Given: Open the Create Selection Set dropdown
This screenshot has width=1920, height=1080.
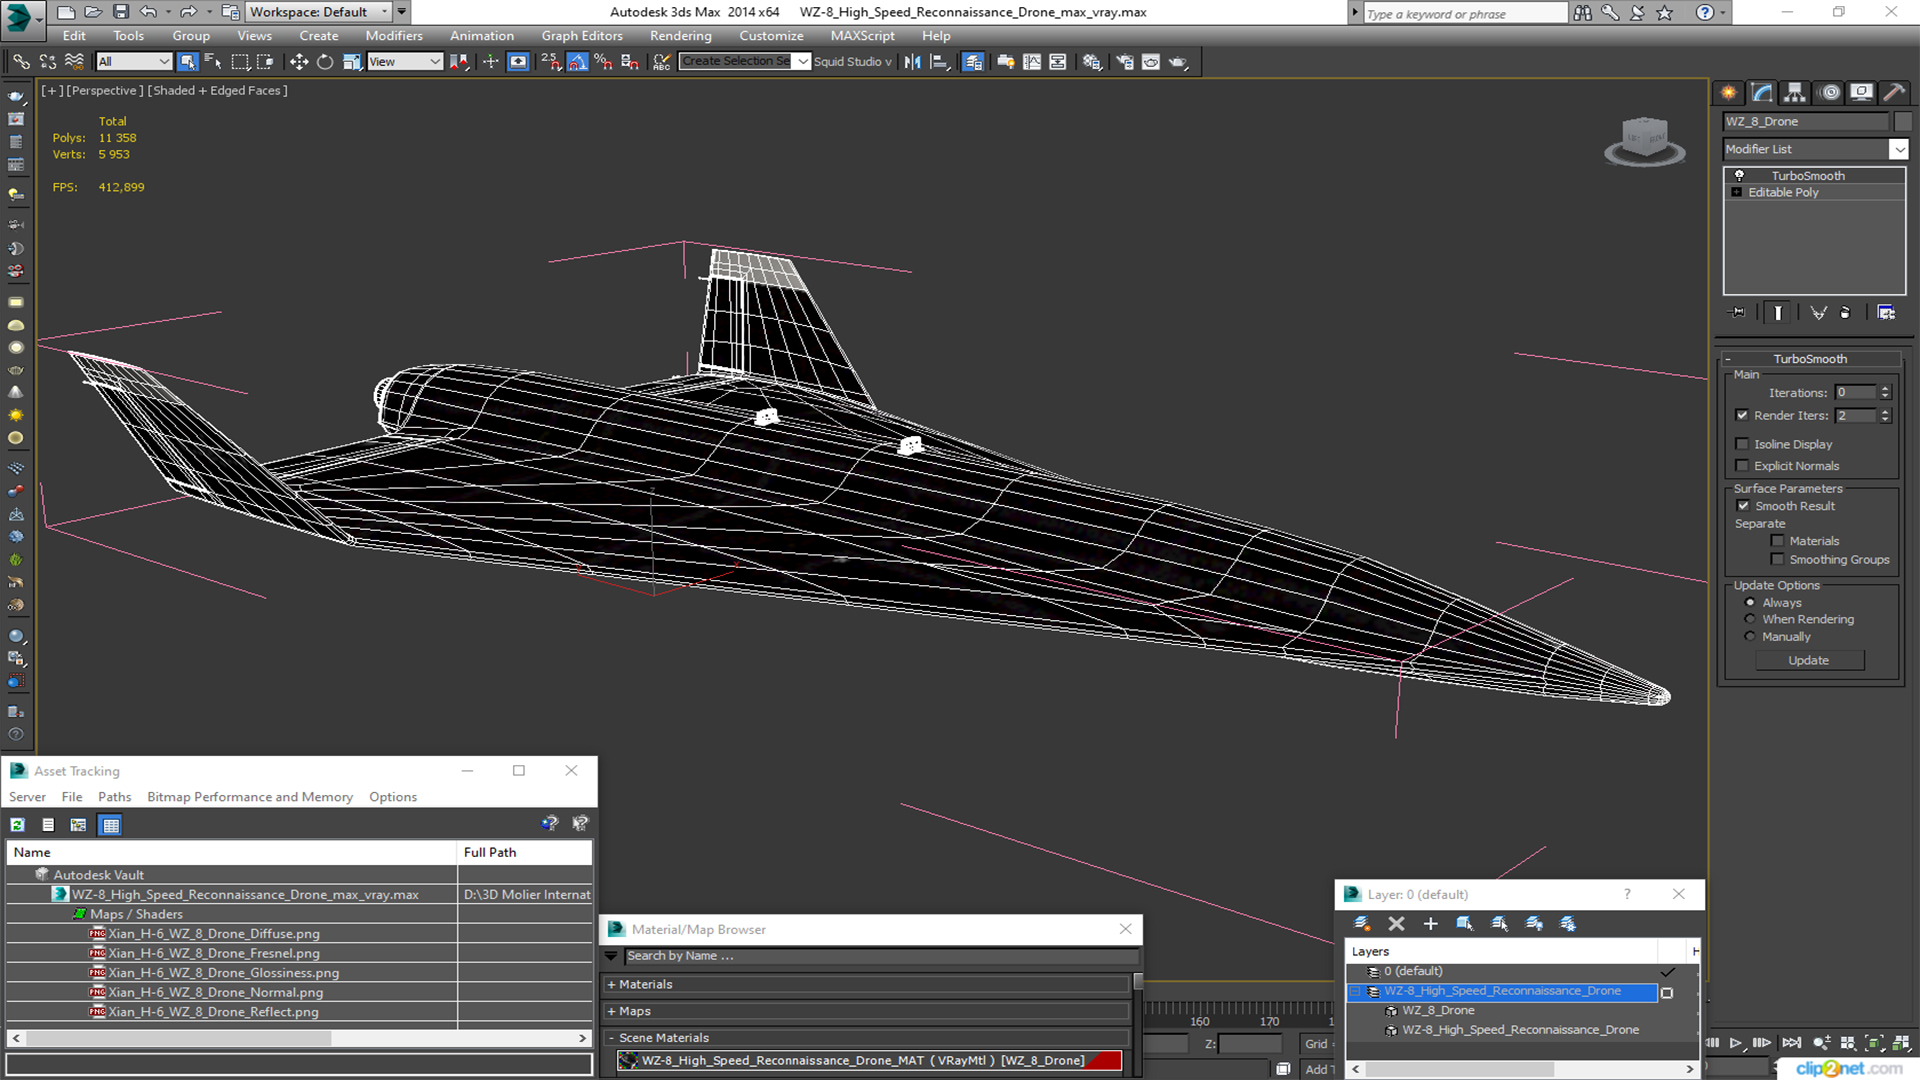Looking at the screenshot, I should tap(802, 62).
